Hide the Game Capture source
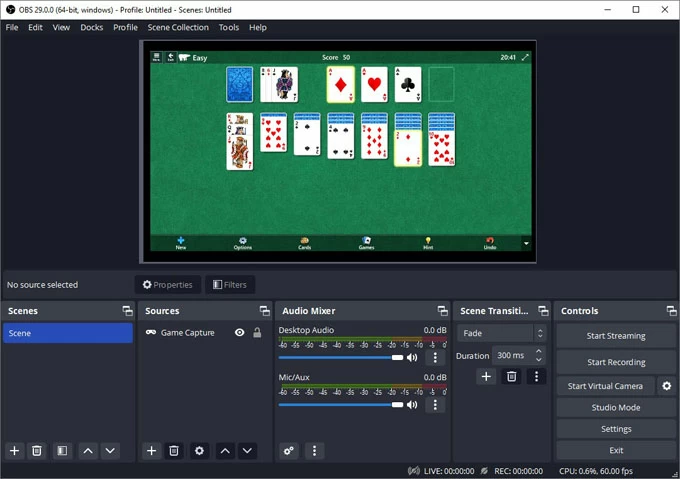Screen dimensions: 680x479 pyautogui.click(x=240, y=333)
